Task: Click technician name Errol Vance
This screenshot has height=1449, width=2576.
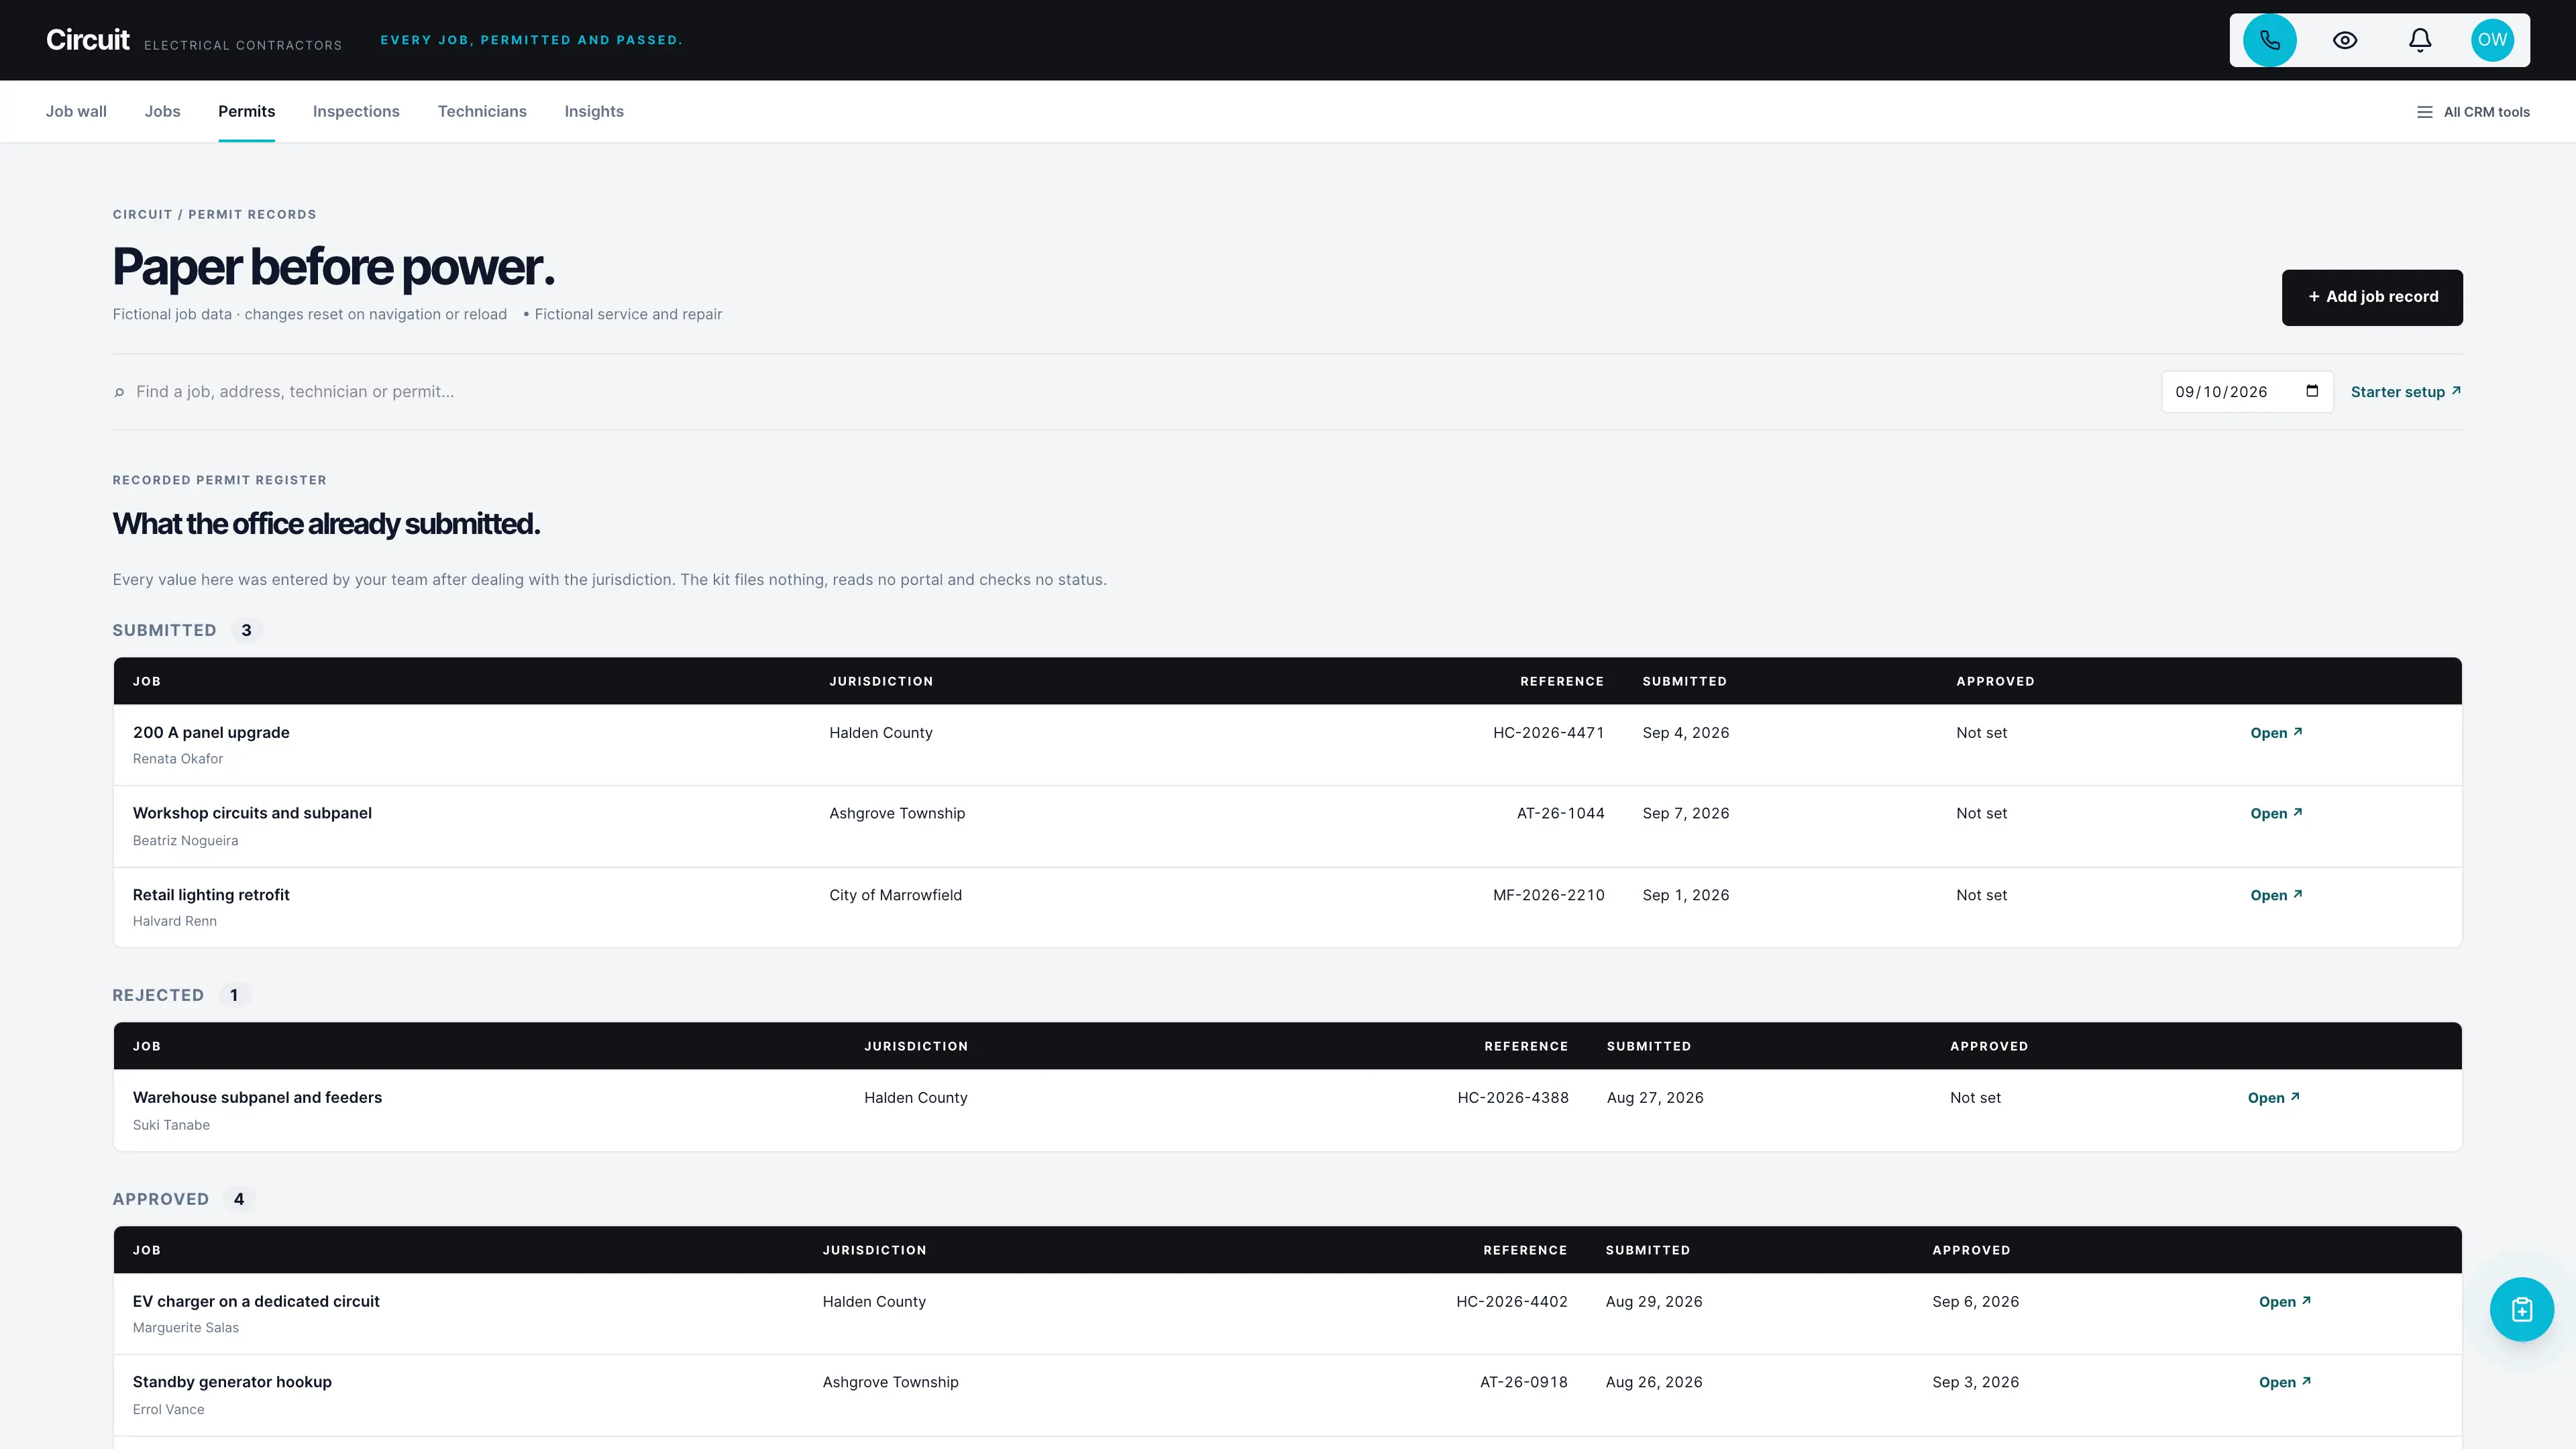Action: (x=168, y=1410)
